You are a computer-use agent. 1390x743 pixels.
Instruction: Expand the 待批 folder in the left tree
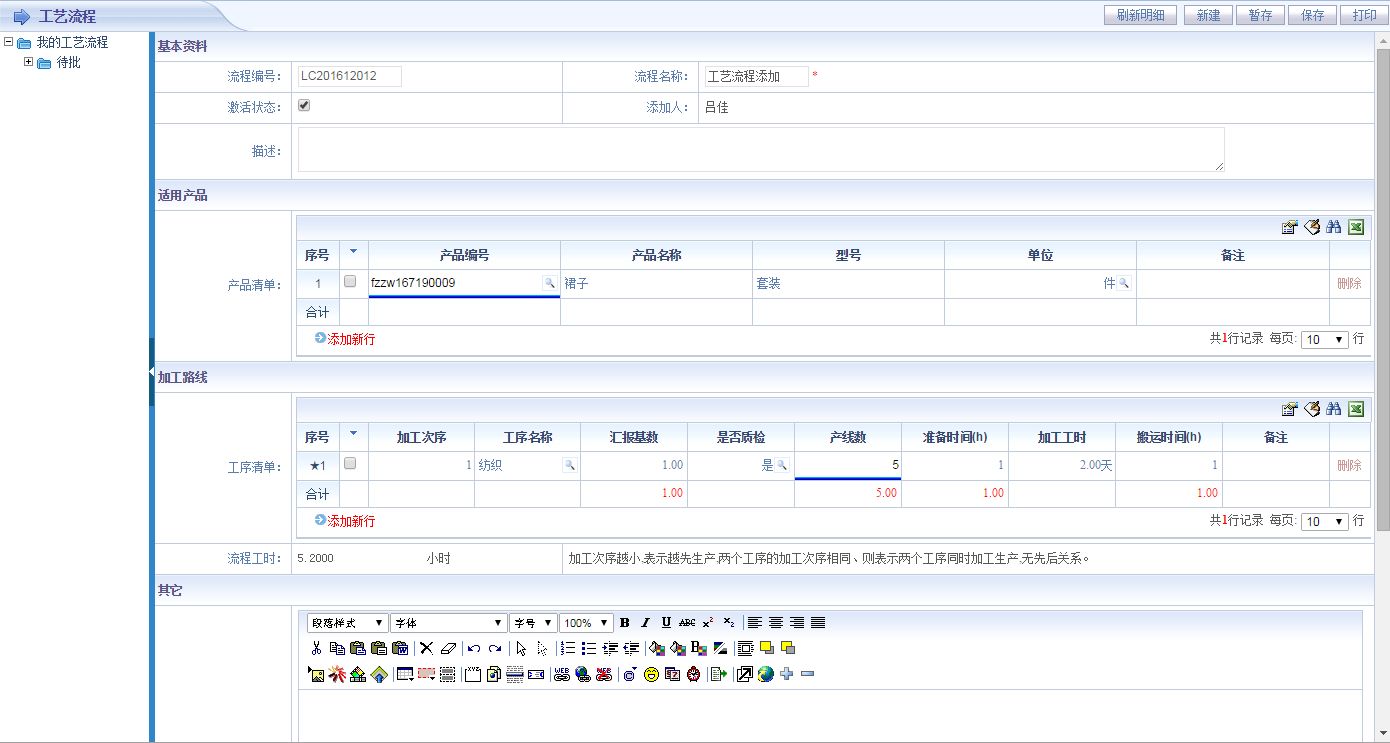coord(28,62)
